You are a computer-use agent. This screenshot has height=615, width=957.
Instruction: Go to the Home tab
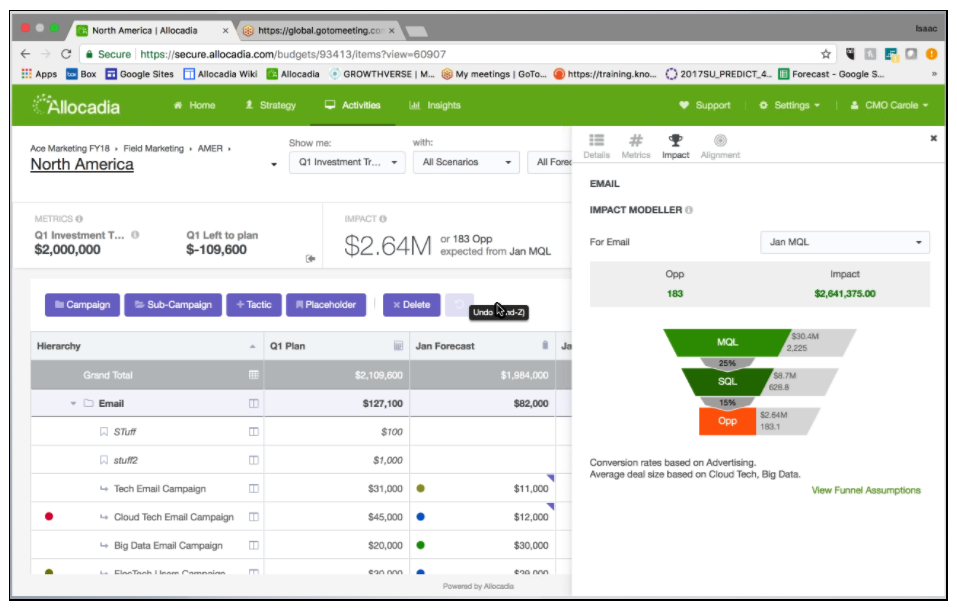point(194,106)
